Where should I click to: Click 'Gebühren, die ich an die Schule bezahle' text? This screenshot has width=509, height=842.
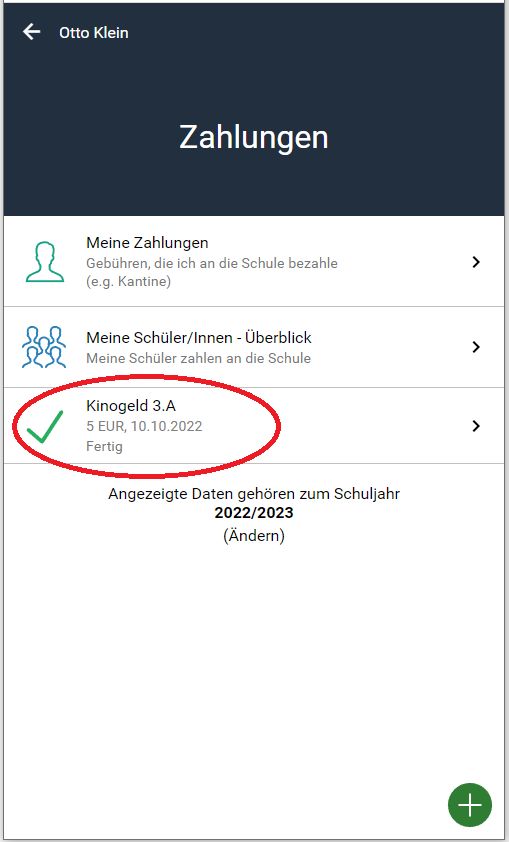point(212,264)
